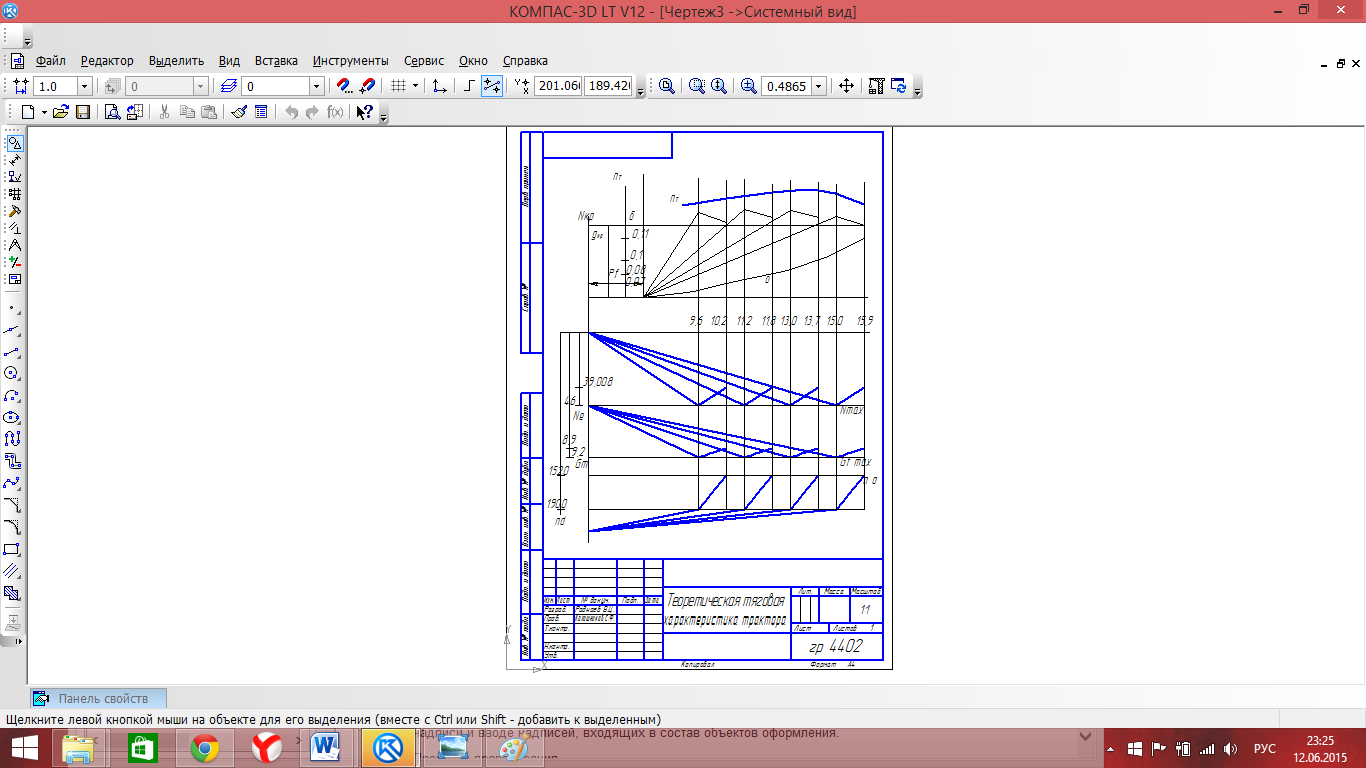Click the zoom by frame icon
The width and height of the screenshot is (1366, 768).
697,86
